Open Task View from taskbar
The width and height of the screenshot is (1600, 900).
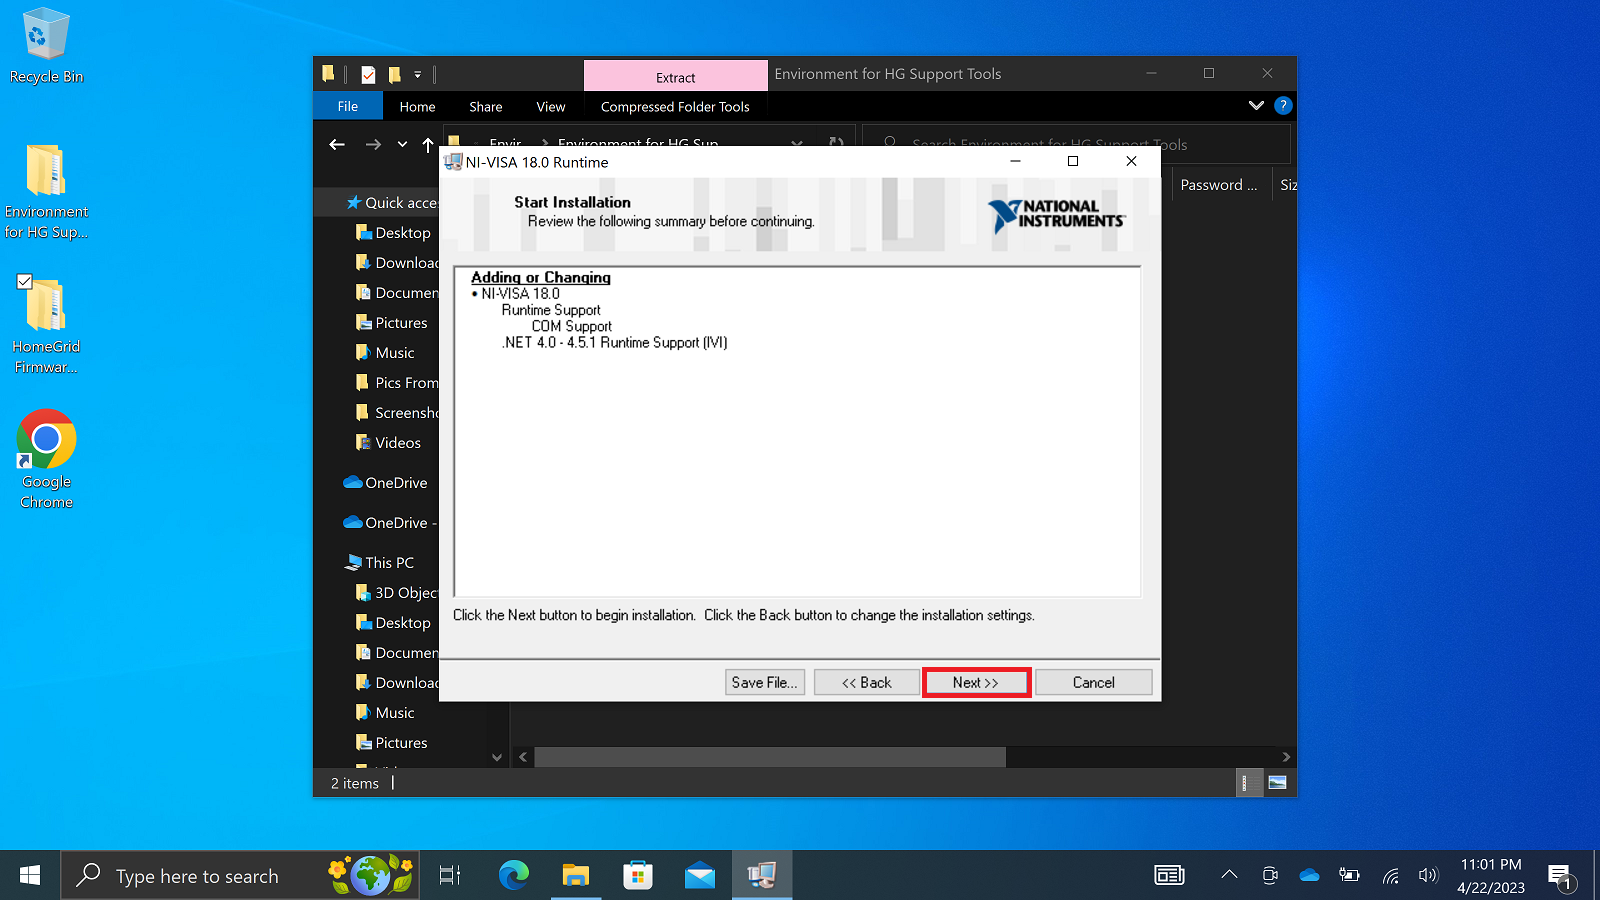[450, 876]
